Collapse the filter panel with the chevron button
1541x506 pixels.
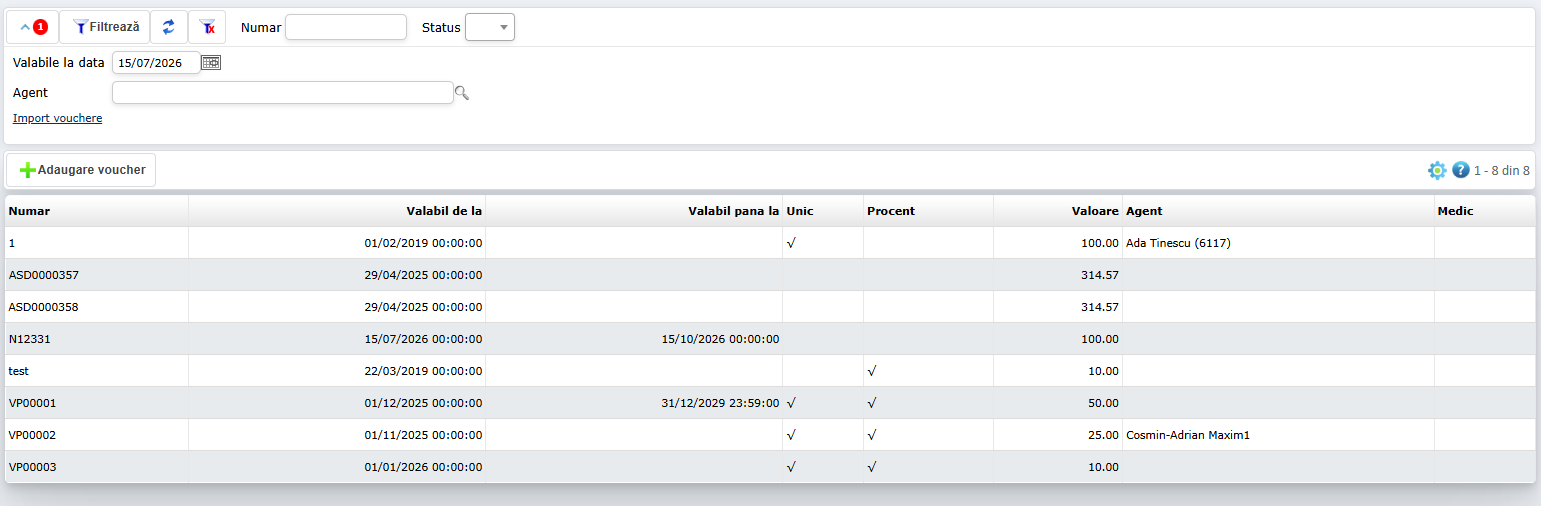tap(33, 27)
